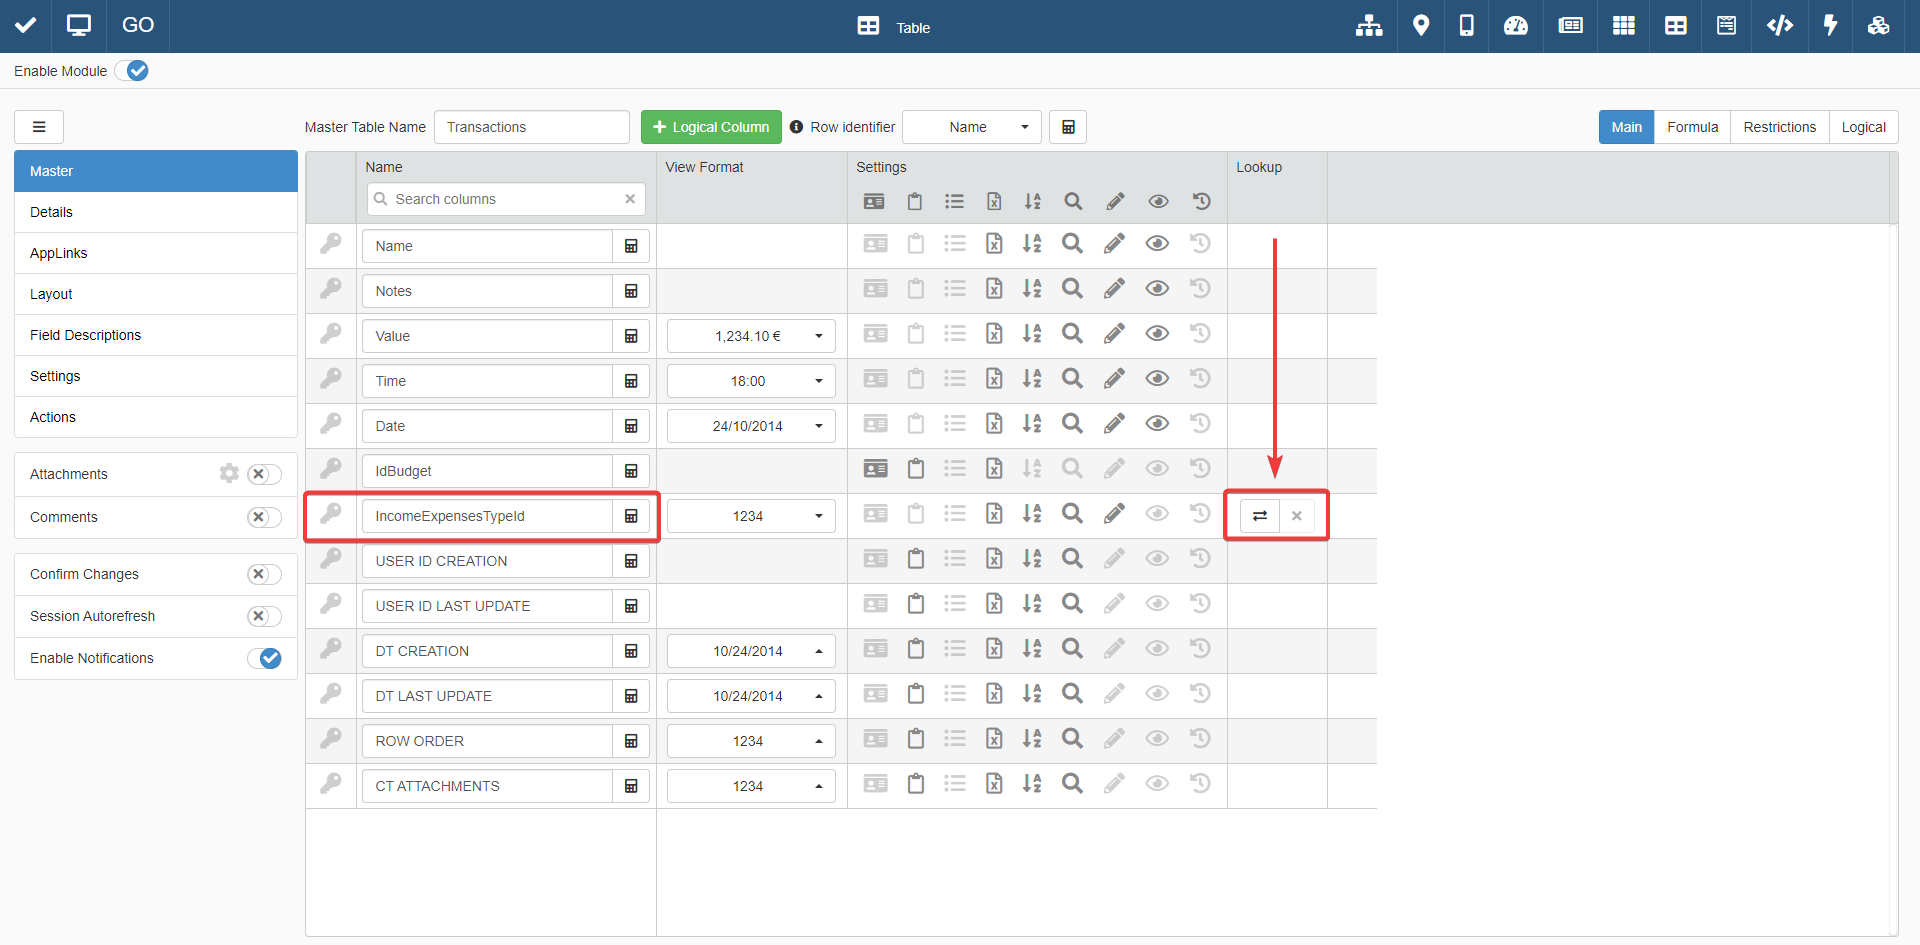Toggle the Enable Module switch

[x=132, y=71]
